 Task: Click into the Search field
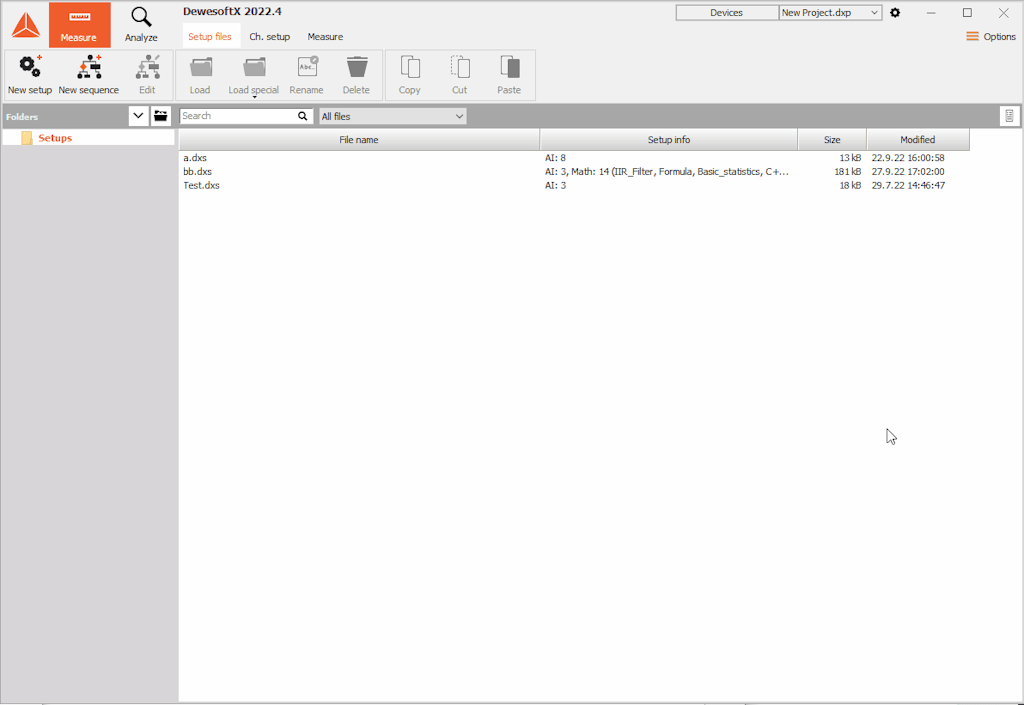click(x=238, y=116)
